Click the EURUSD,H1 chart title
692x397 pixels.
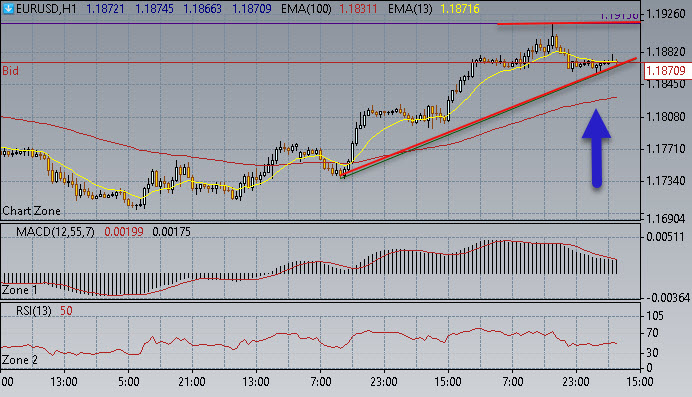pyautogui.click(x=46, y=9)
